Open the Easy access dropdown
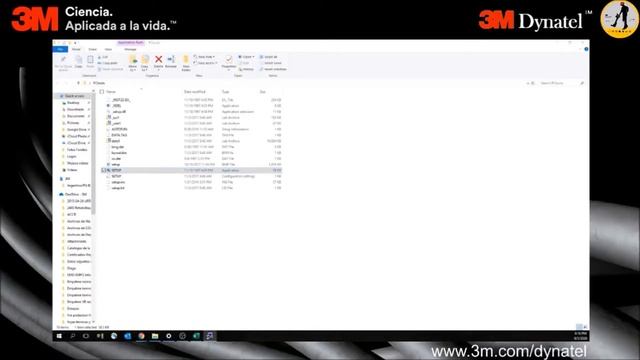Viewport: 640px width, 360px height. click(x=205, y=63)
